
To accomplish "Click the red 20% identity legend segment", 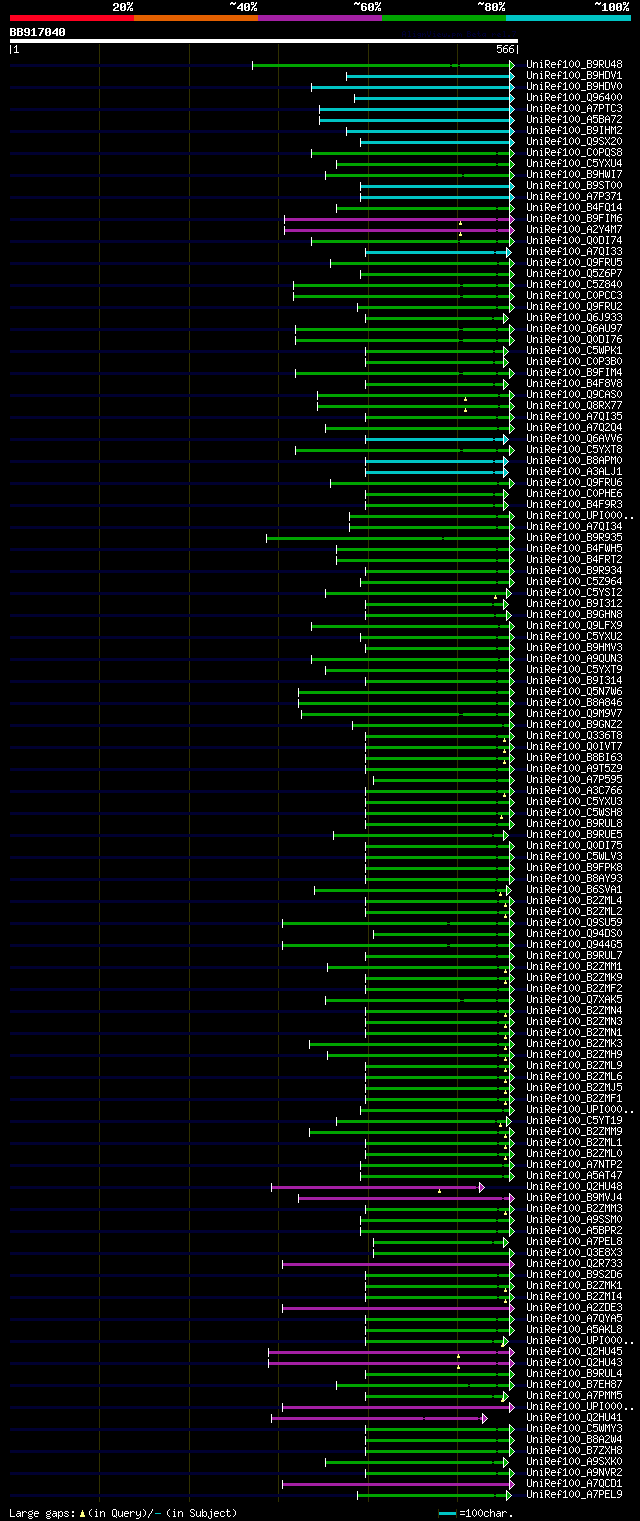I will pos(71,17).
